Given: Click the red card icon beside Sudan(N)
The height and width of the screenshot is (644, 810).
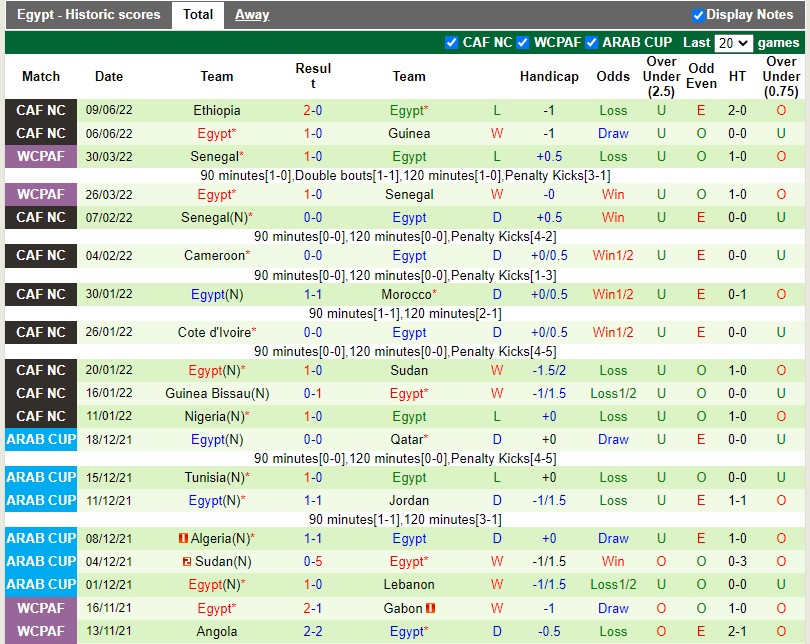Looking at the screenshot, I should tap(187, 561).
